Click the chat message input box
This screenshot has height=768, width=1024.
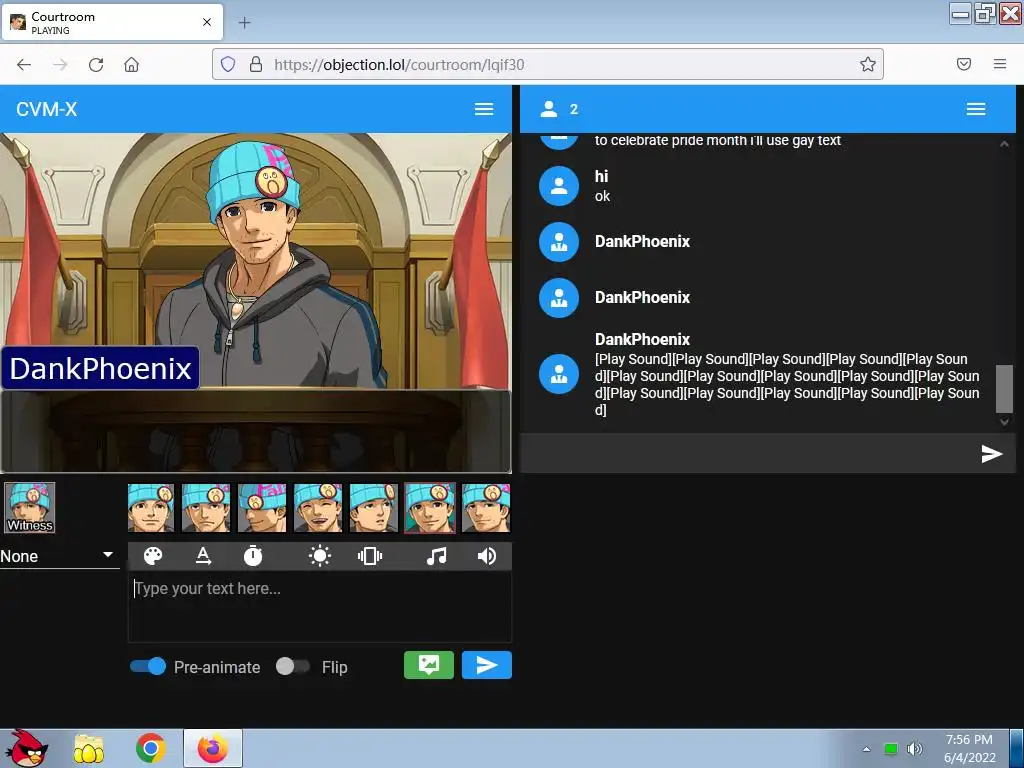point(748,453)
